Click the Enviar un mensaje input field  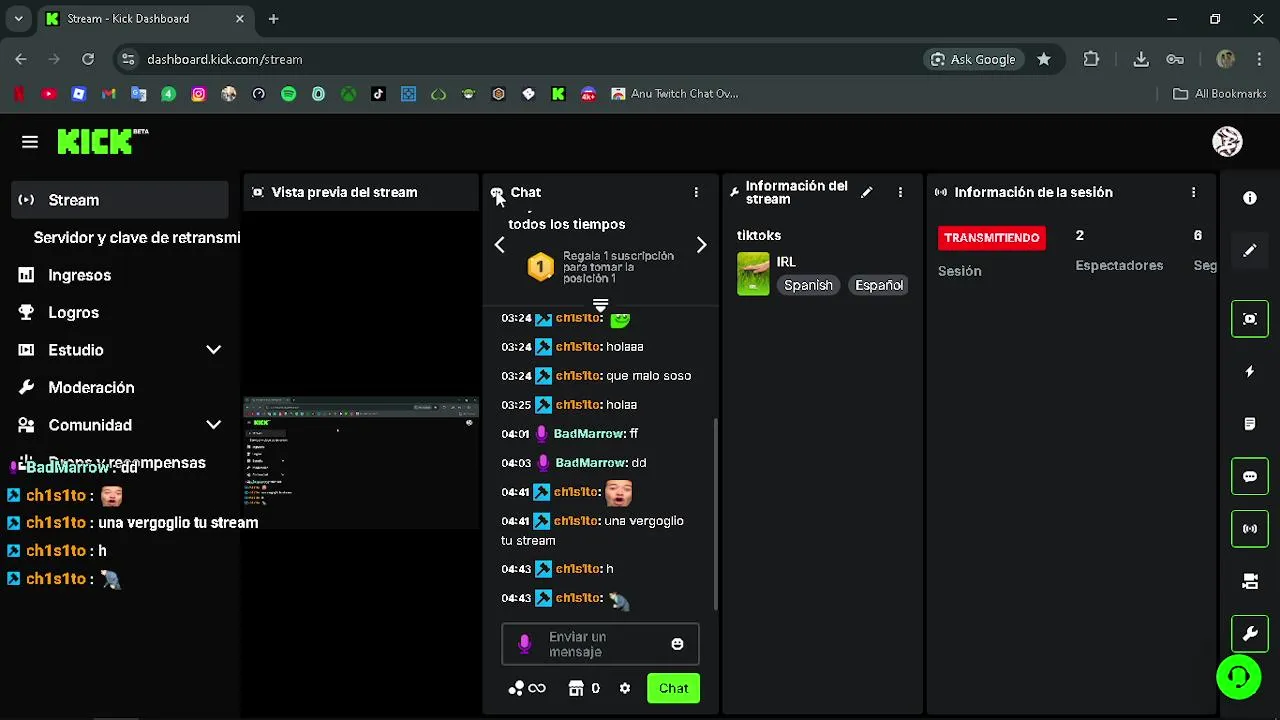[x=600, y=644]
